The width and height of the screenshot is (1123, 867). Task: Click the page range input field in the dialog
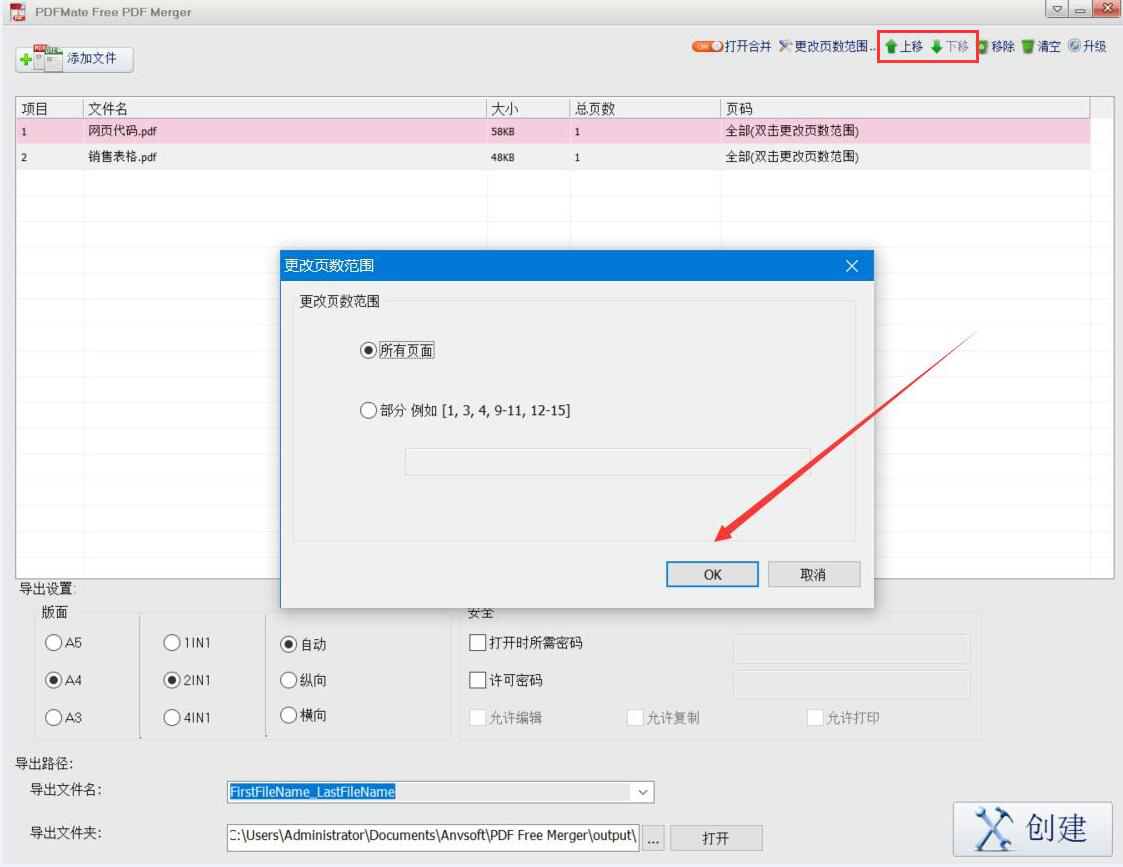[x=607, y=462]
